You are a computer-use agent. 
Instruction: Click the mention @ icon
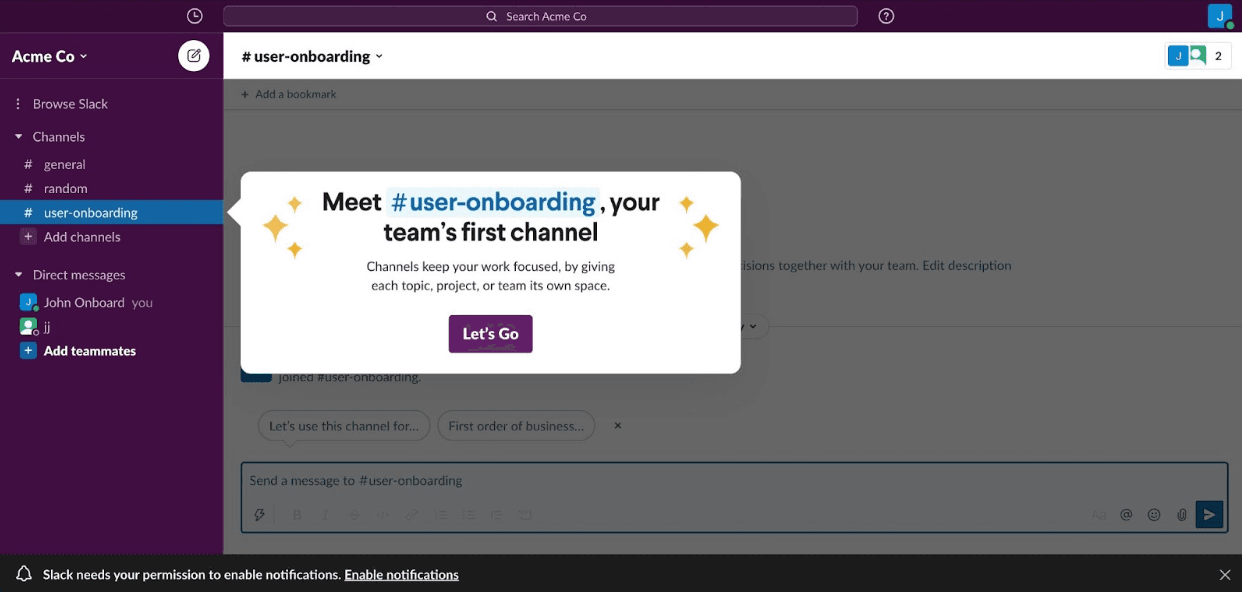1126,515
